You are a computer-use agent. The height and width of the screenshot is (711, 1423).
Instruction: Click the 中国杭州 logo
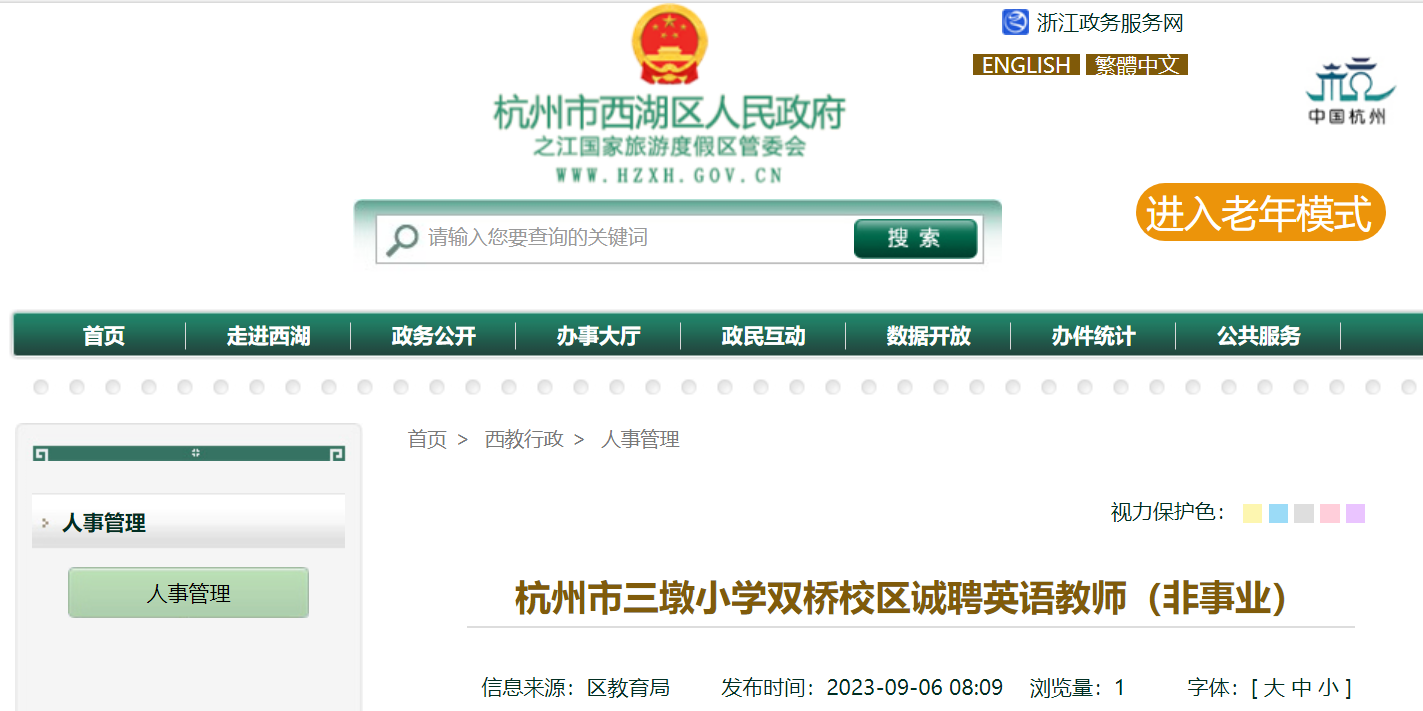pos(1348,90)
